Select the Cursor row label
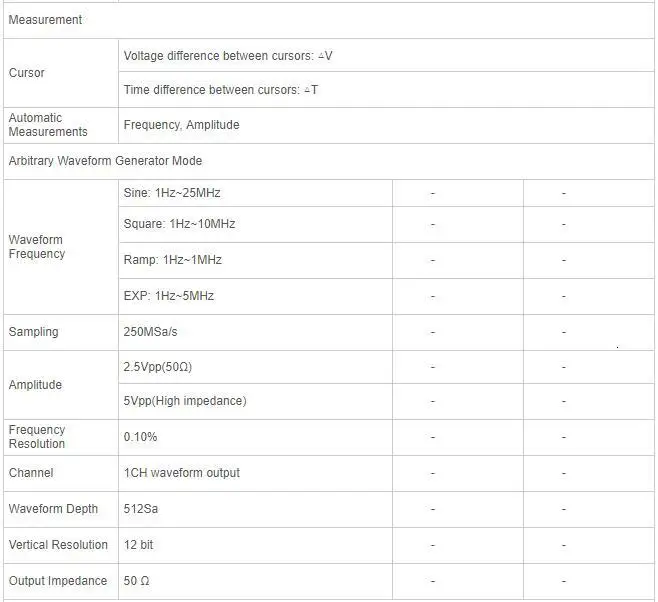Viewport: 658px width, 602px height. tap(26, 73)
